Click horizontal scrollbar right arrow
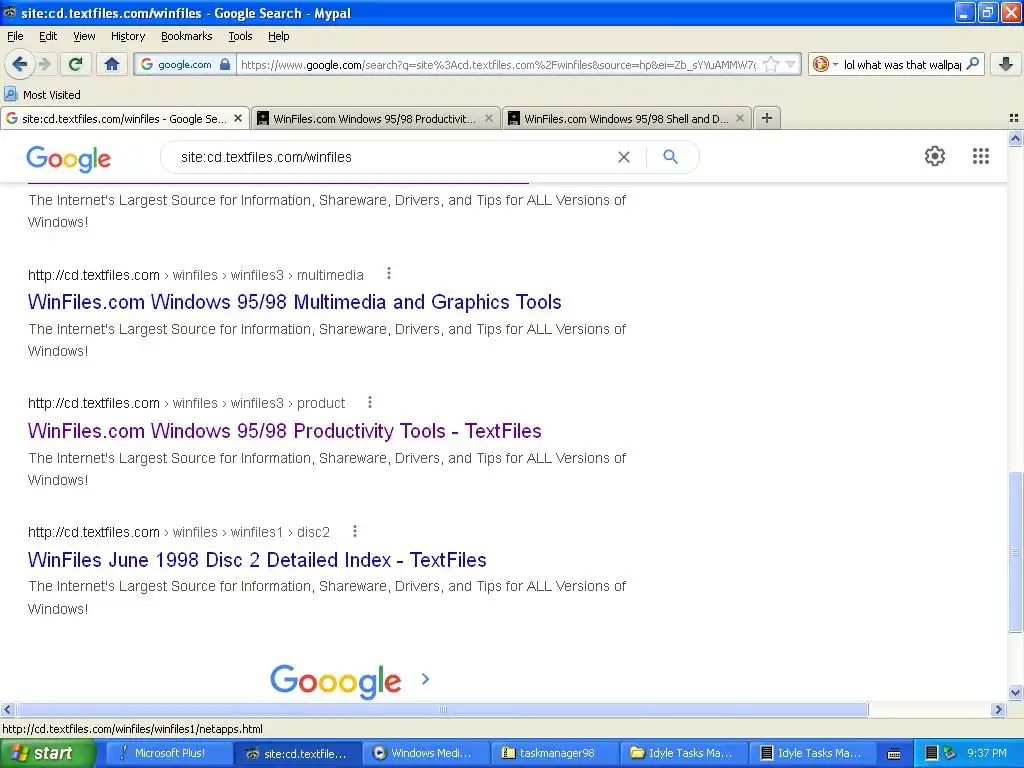 coord(998,709)
